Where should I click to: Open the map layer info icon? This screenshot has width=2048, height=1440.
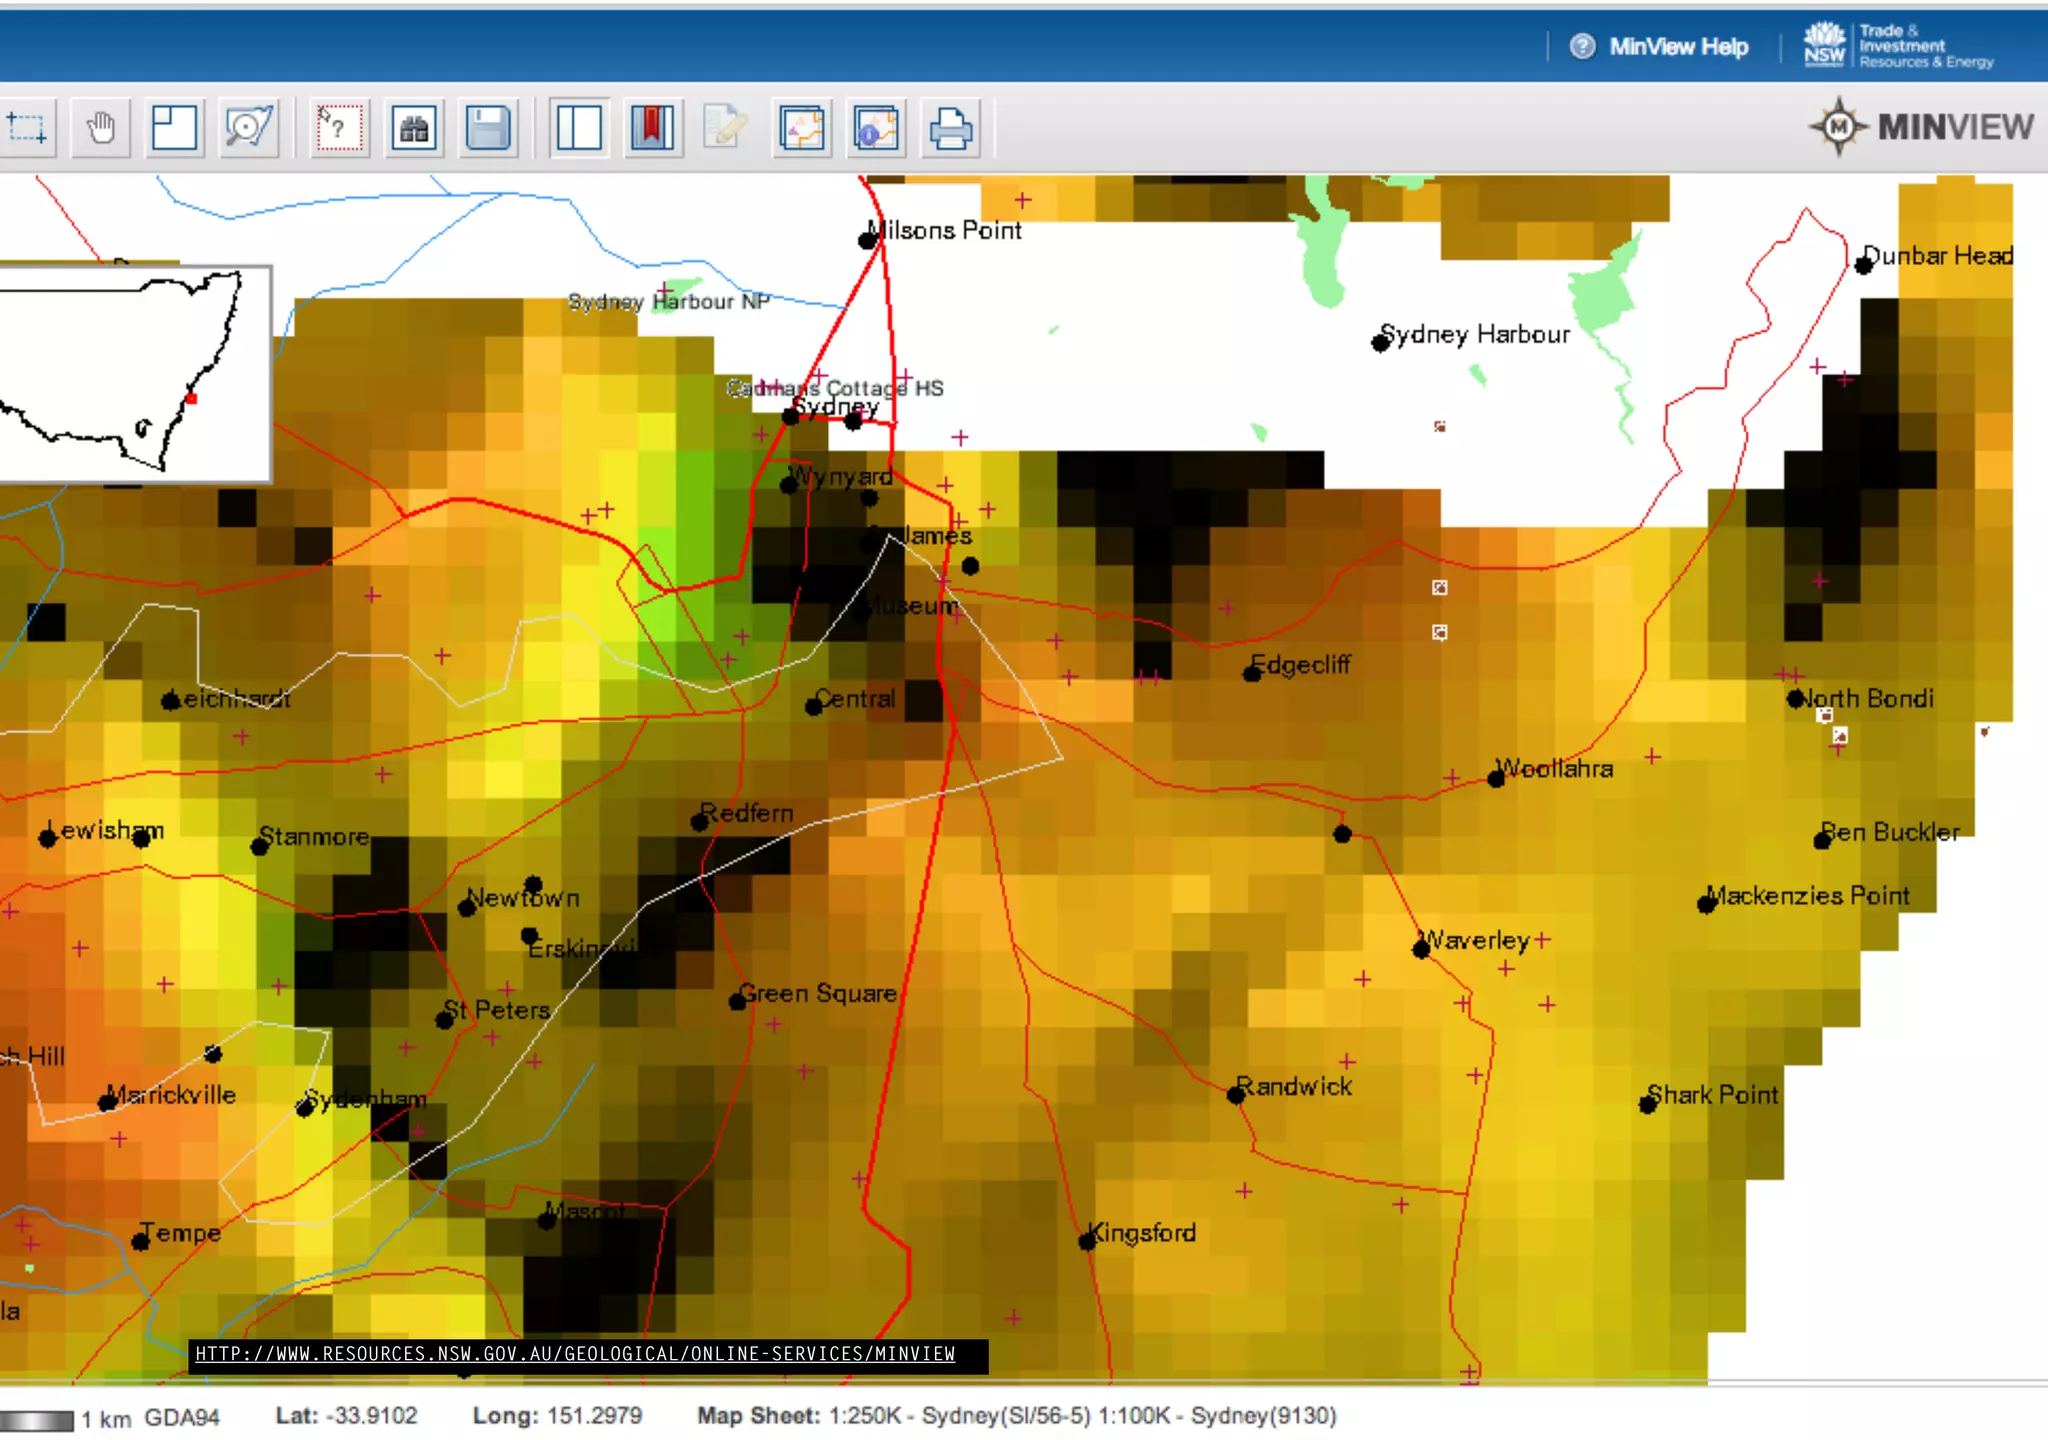point(876,128)
